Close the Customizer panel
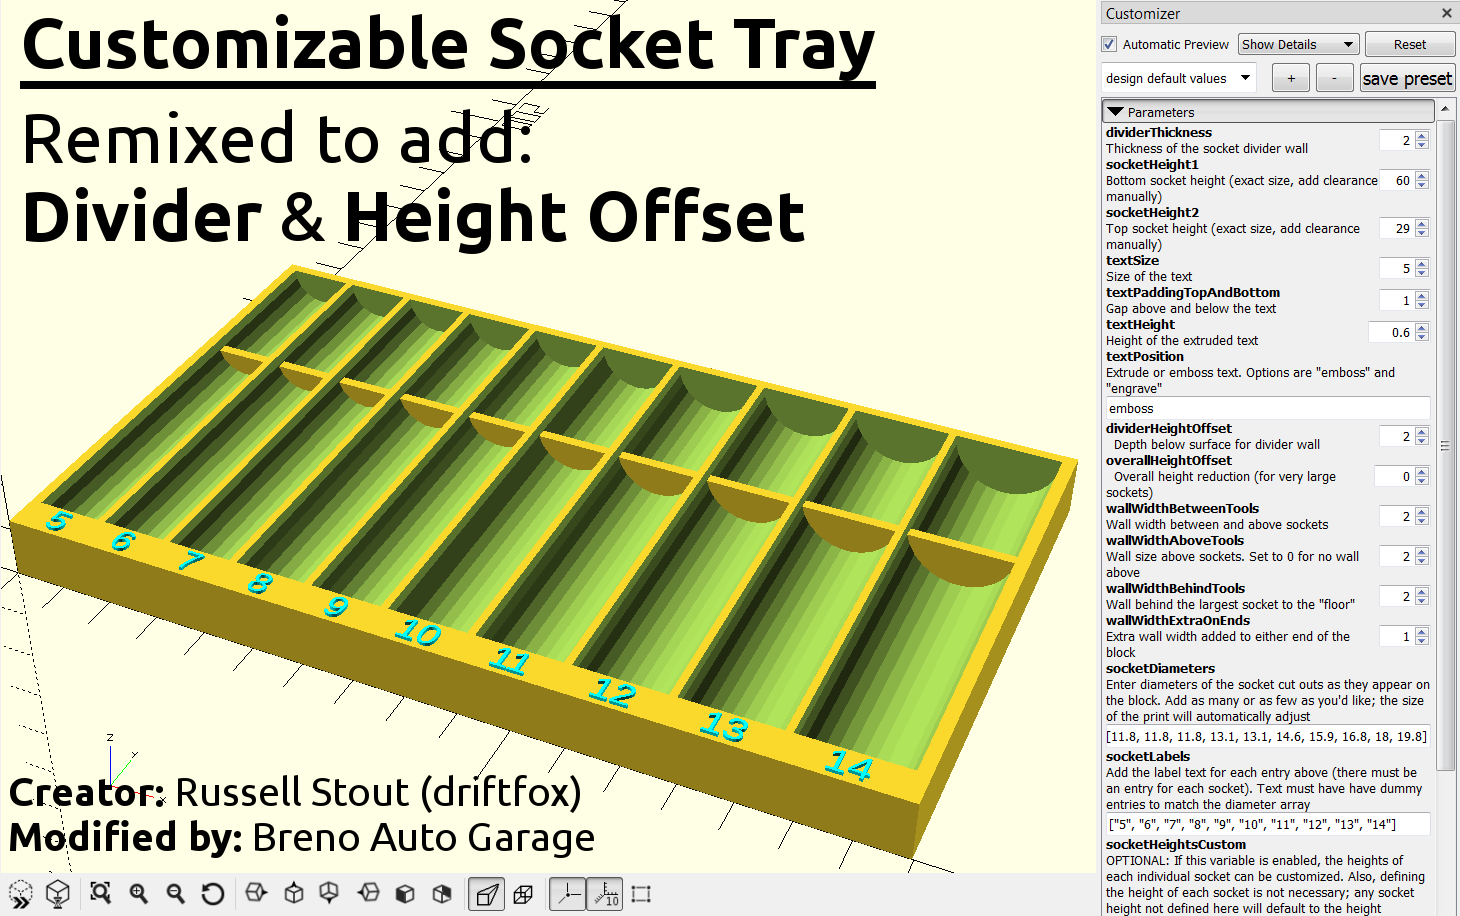This screenshot has width=1460, height=916. coord(1446,13)
